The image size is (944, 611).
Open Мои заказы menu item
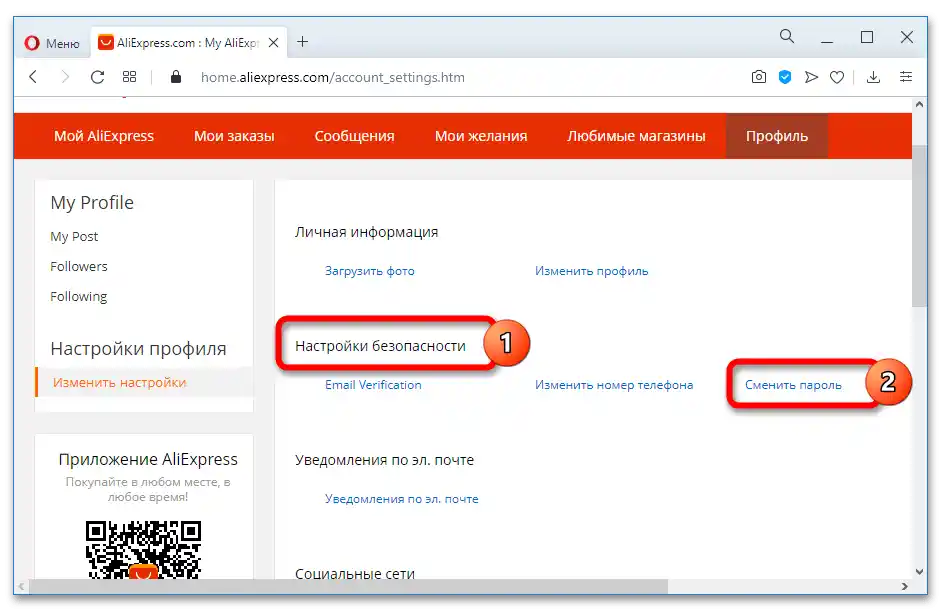[x=234, y=136]
